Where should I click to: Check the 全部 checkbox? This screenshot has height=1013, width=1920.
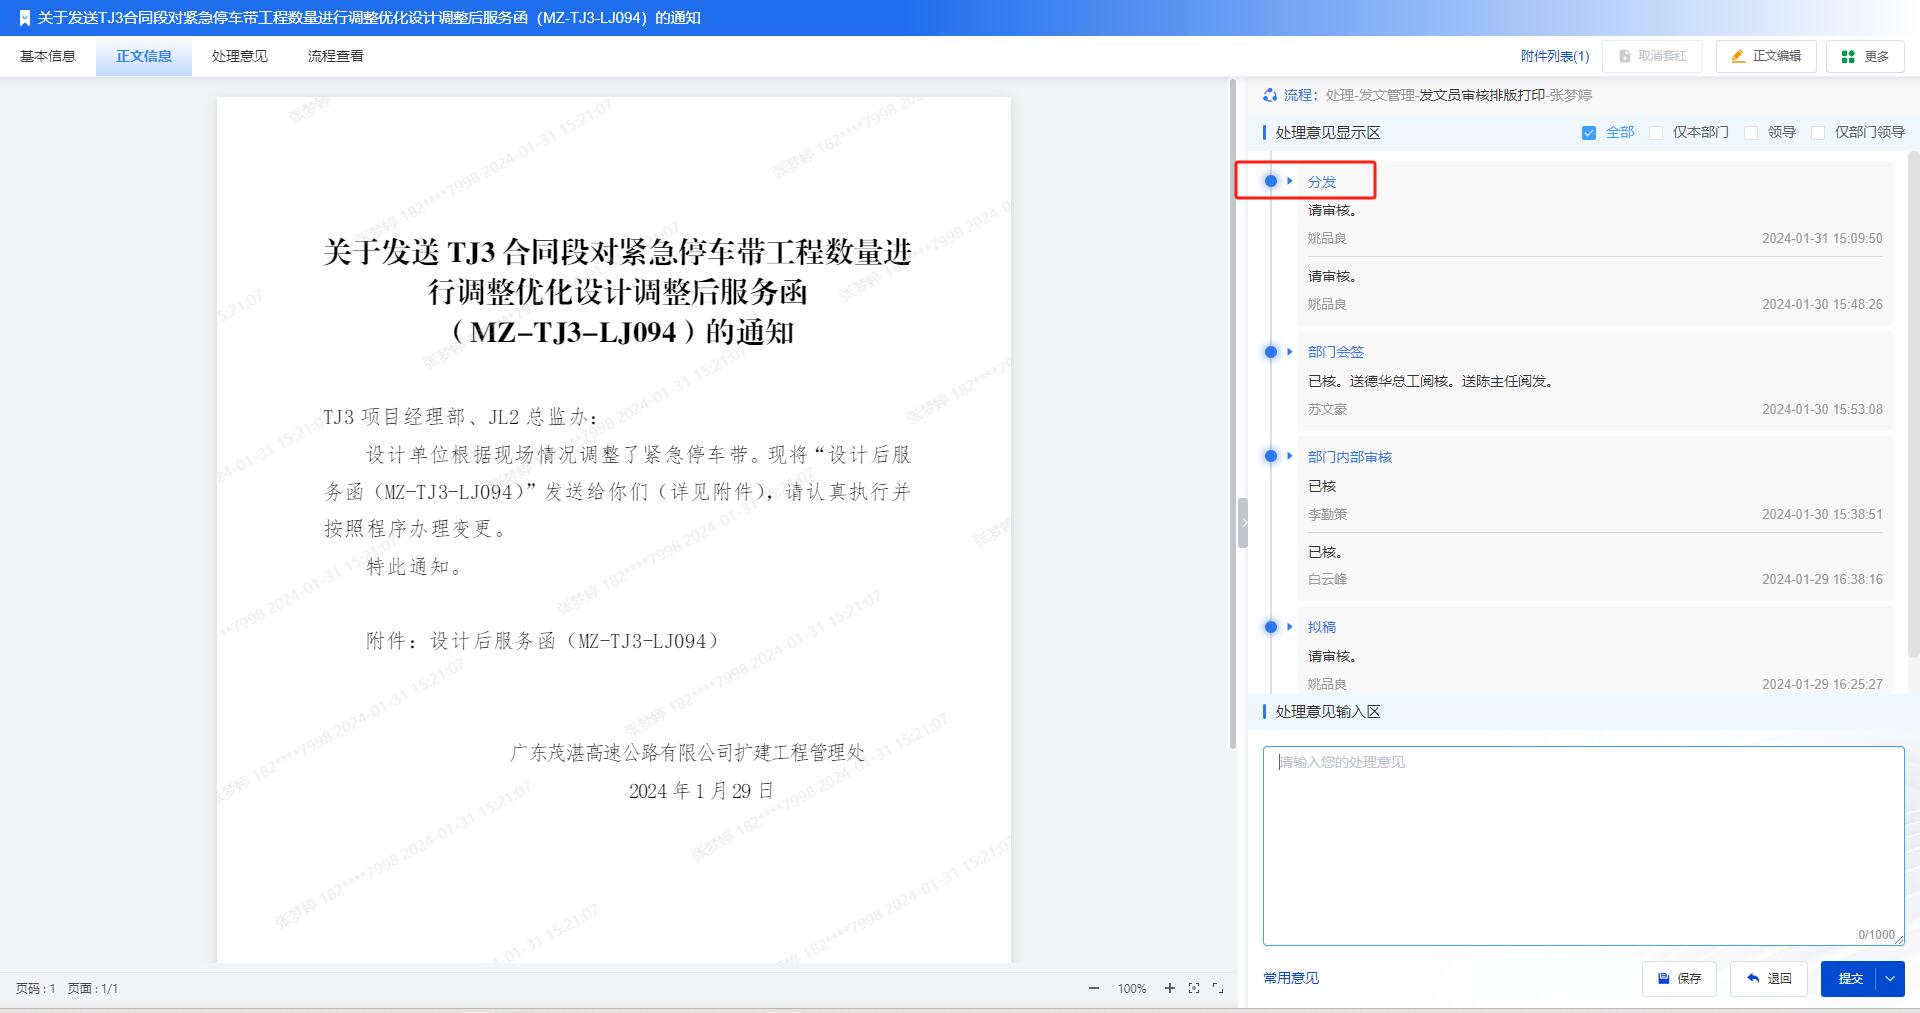1589,133
